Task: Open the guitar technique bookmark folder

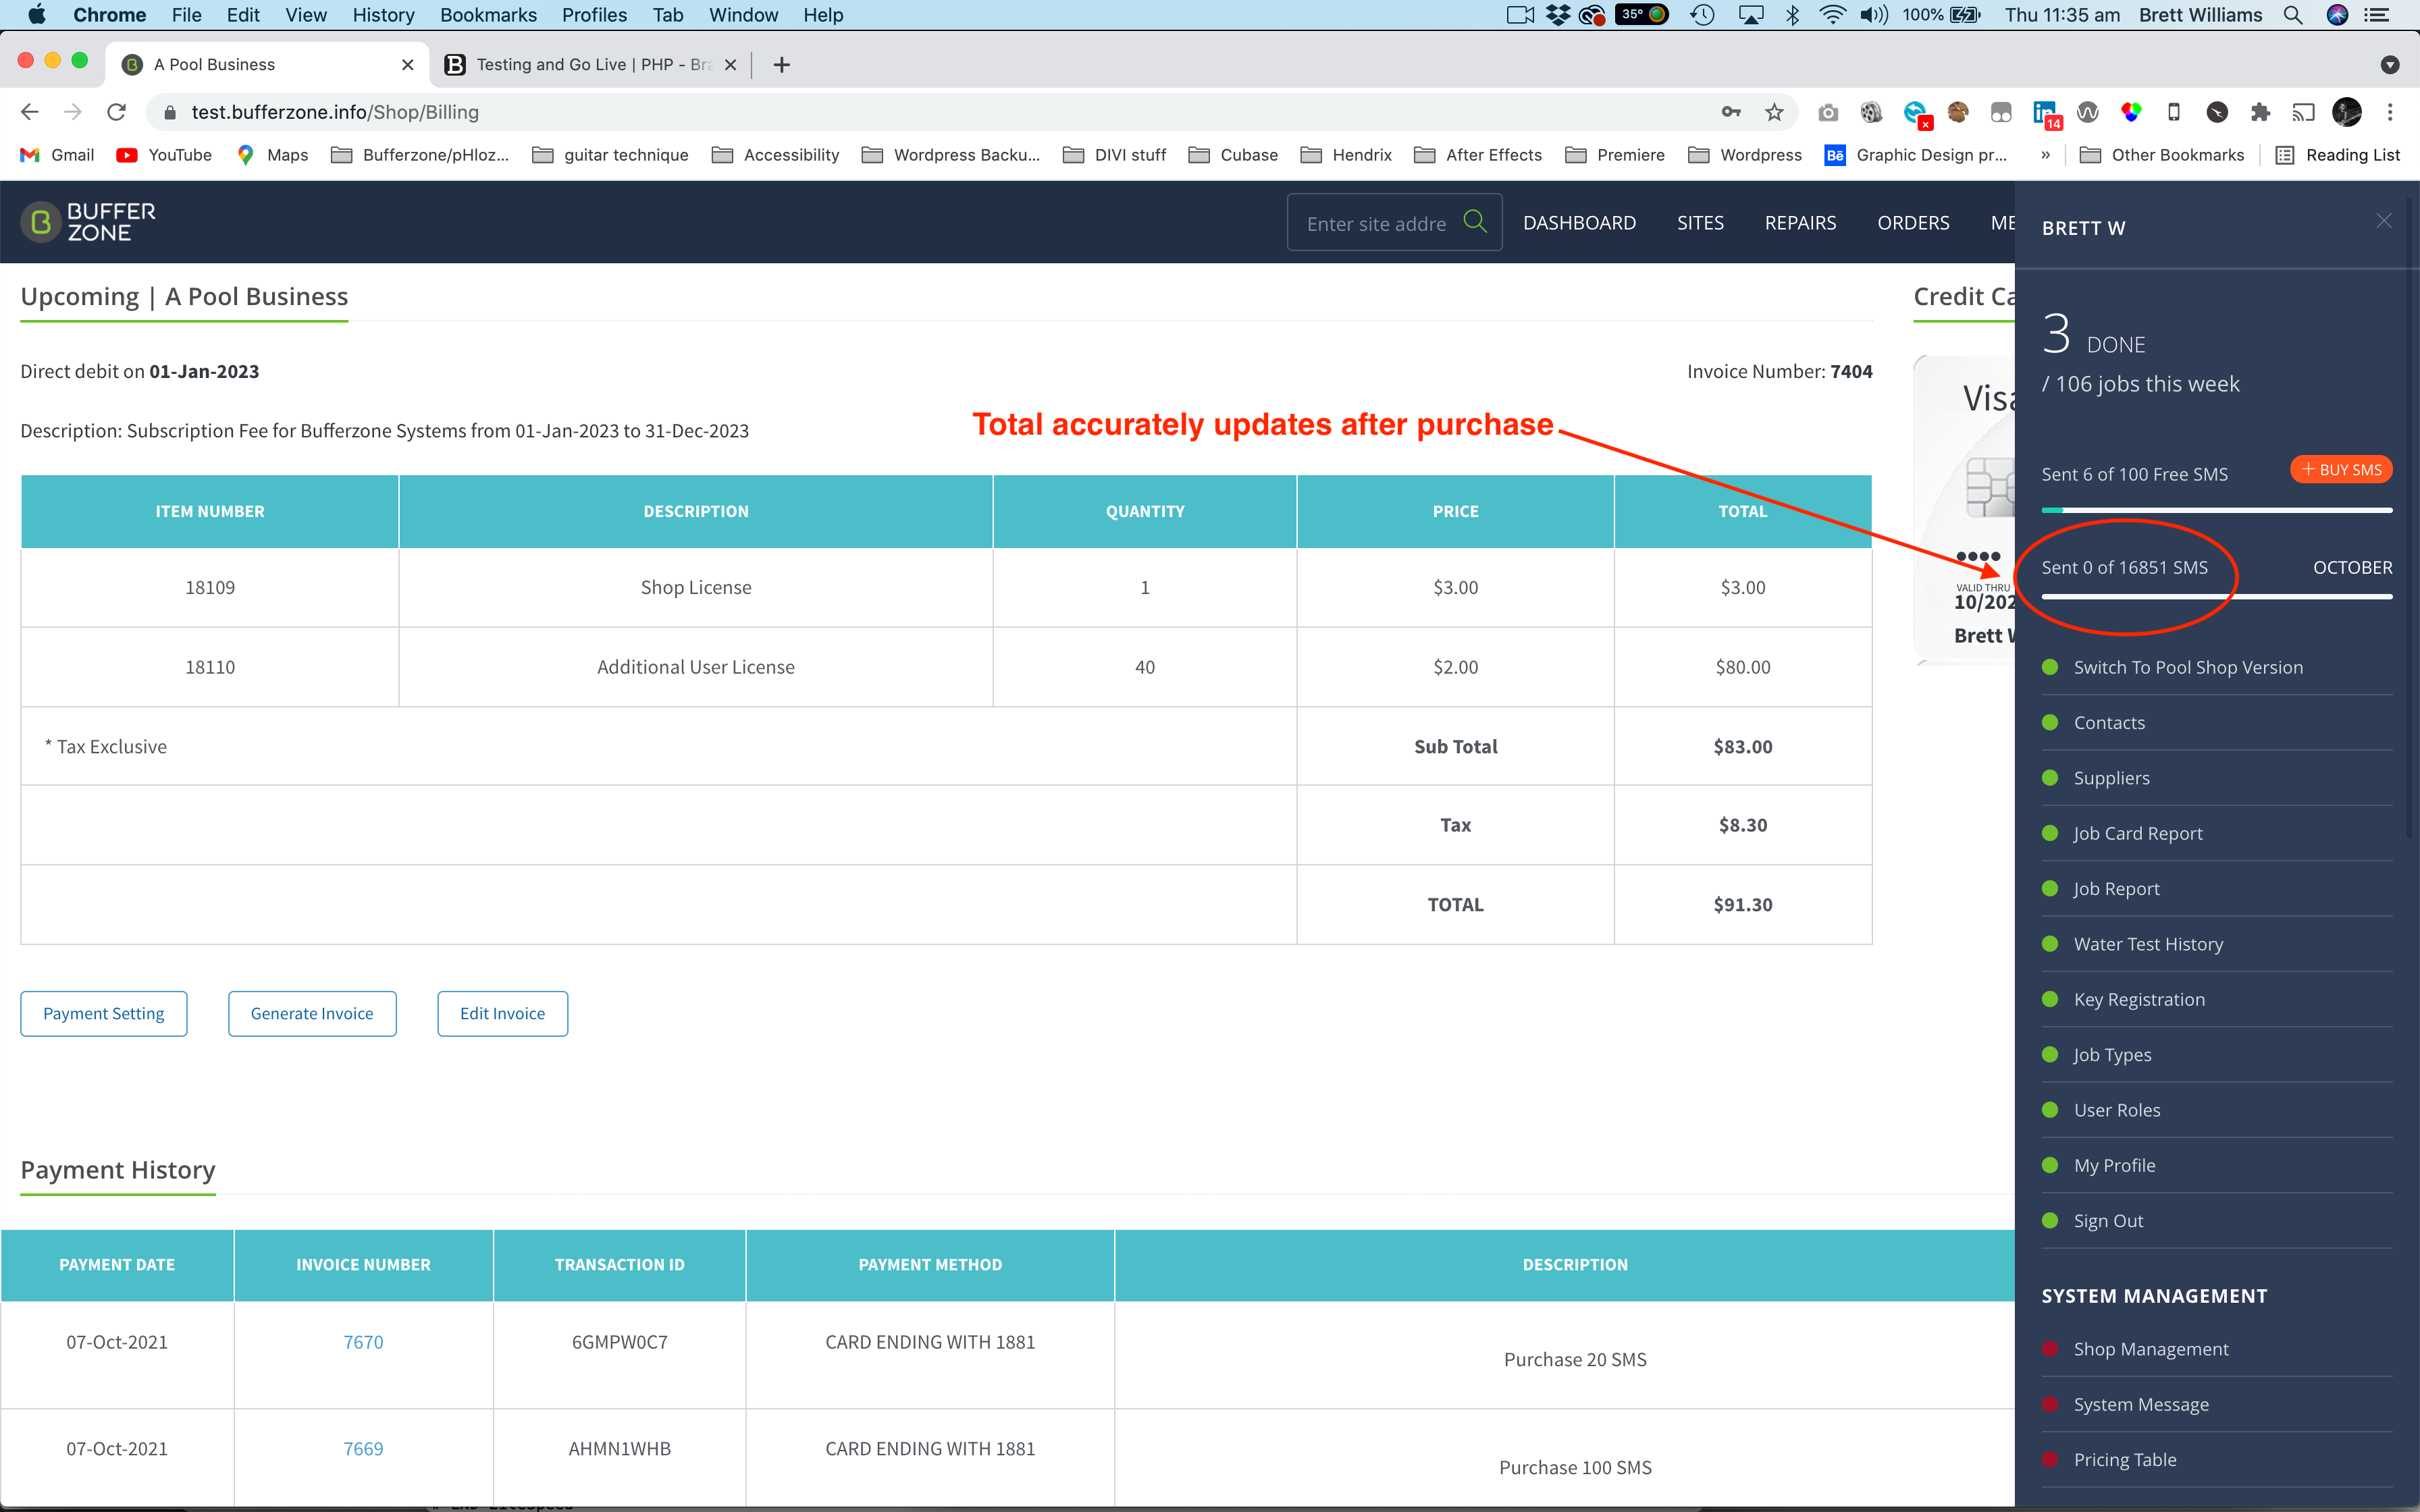Action: click(610, 155)
